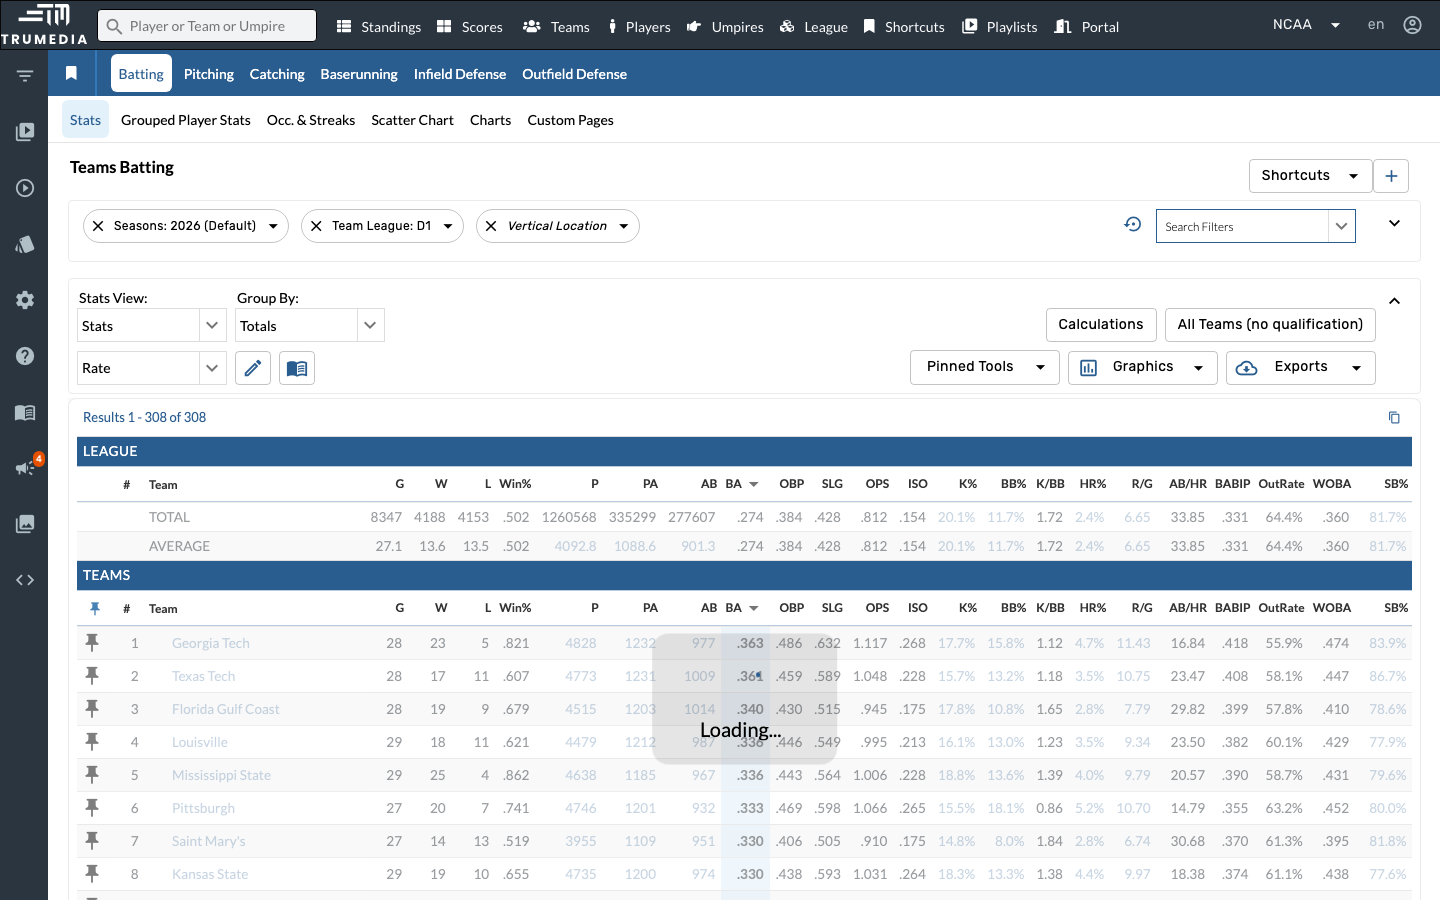Click the bookmark icon in blue bar
The image size is (1440, 900).
point(71,73)
